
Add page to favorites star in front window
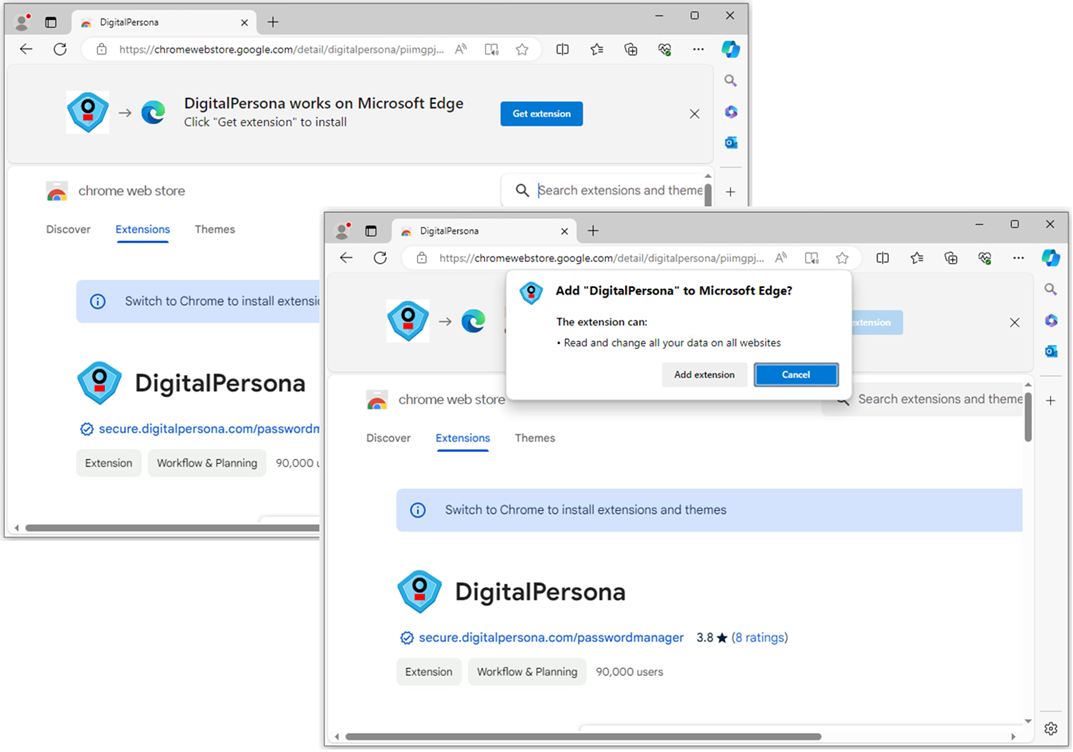point(842,258)
